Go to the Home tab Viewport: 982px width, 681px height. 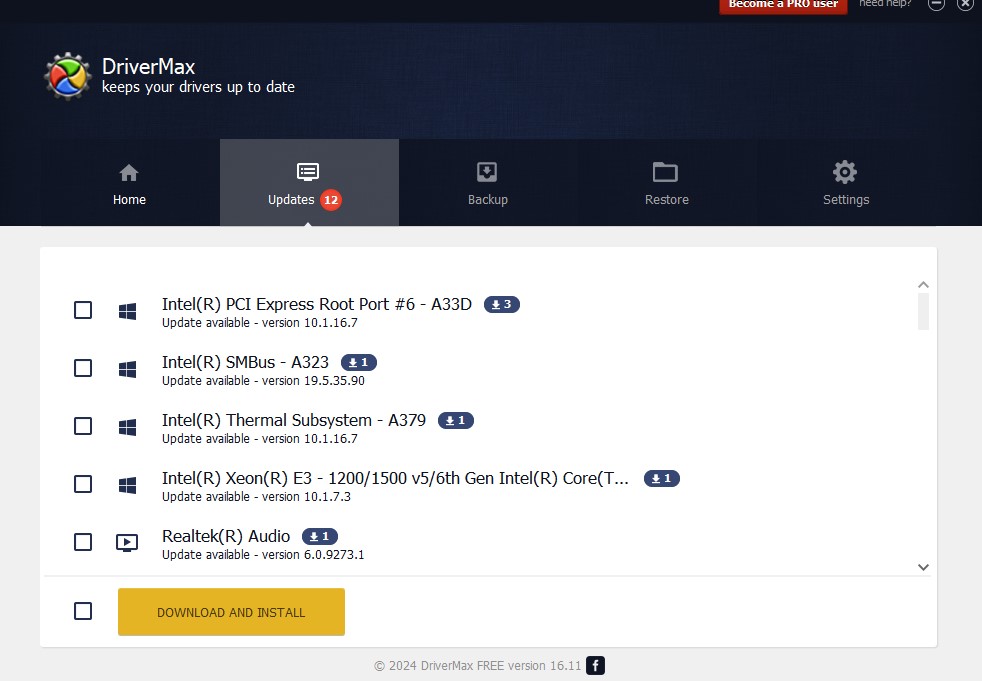pyautogui.click(x=130, y=182)
